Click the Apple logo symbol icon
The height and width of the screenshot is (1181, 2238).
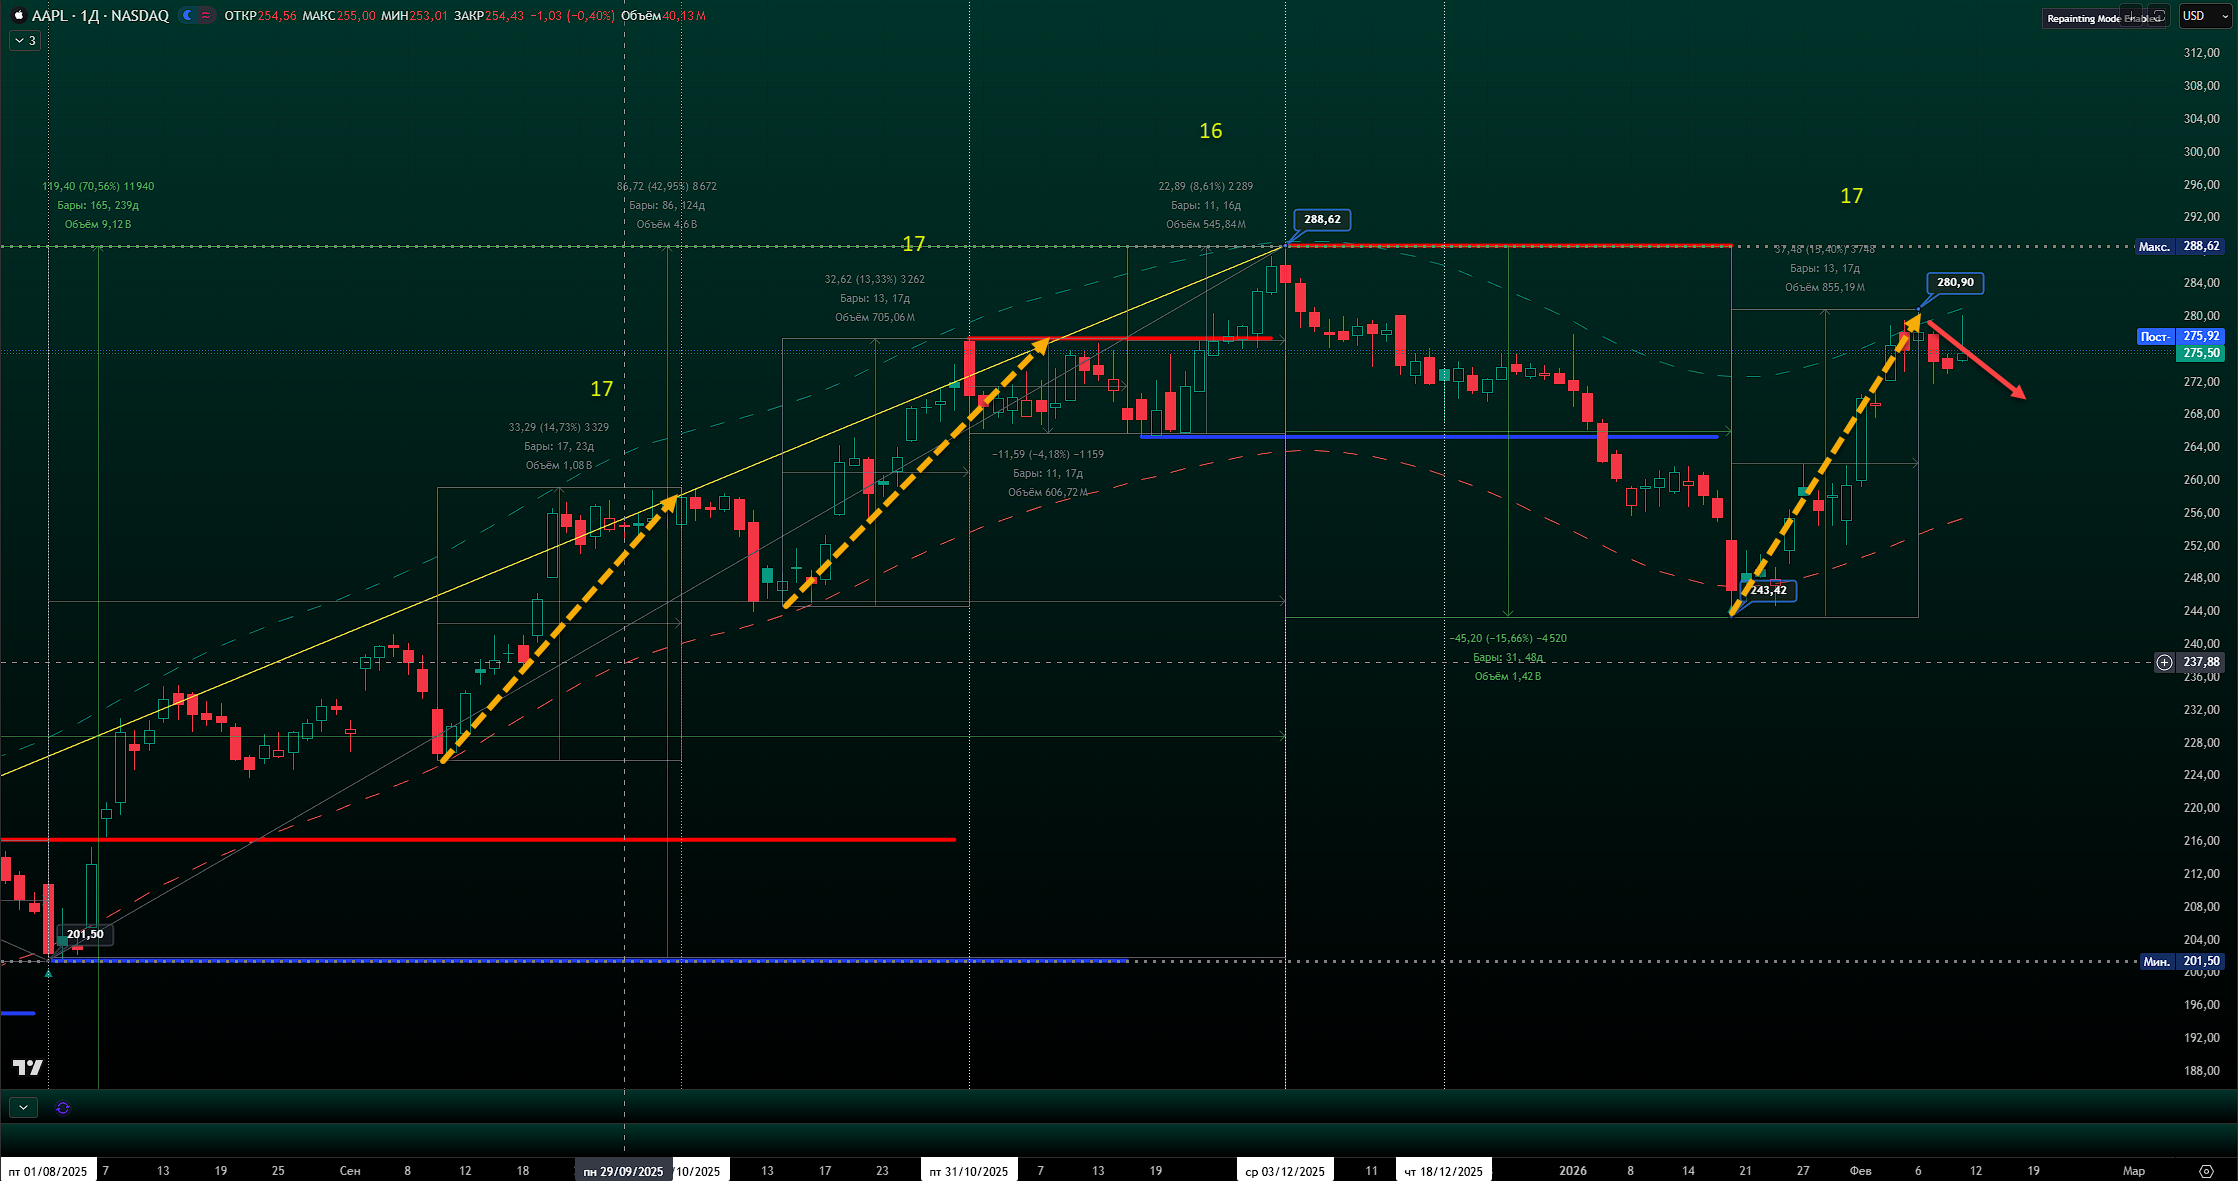coord(18,15)
